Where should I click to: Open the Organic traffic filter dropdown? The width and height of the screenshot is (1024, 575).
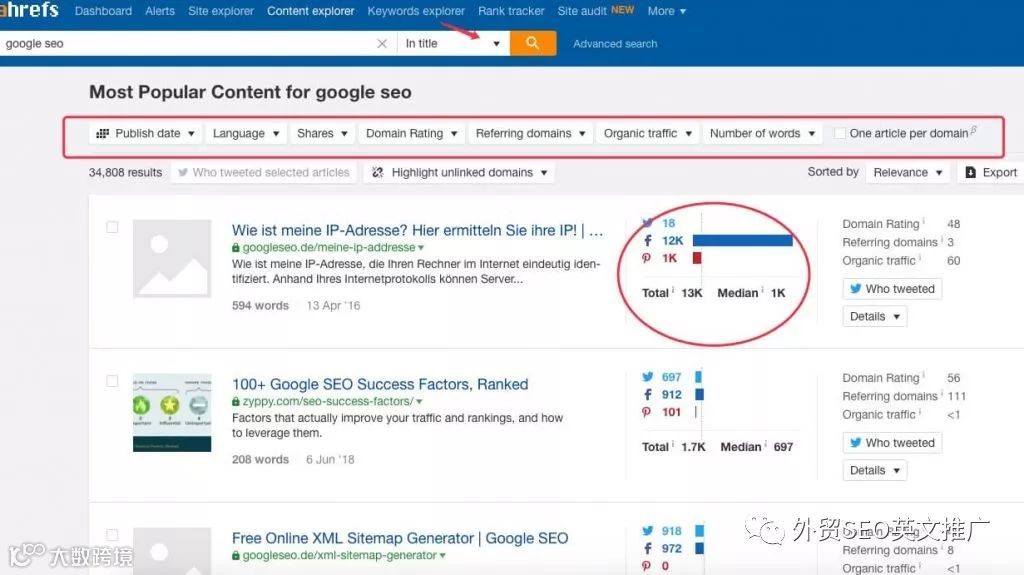(x=647, y=133)
